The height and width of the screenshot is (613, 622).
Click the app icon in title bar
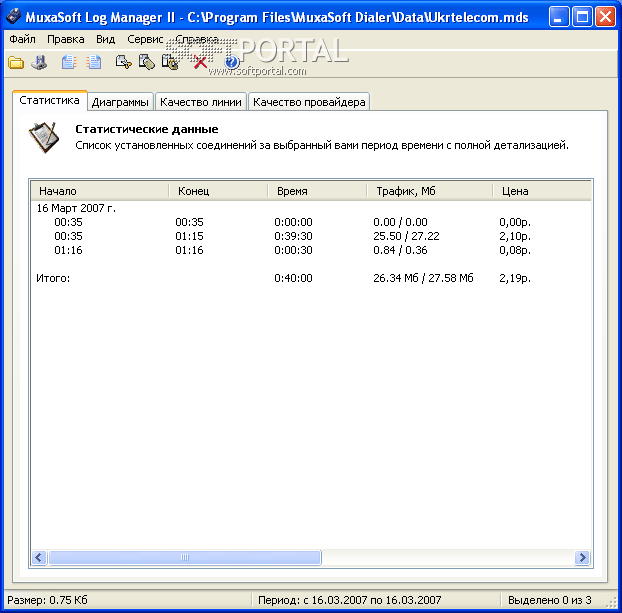pyautogui.click(x=13, y=16)
